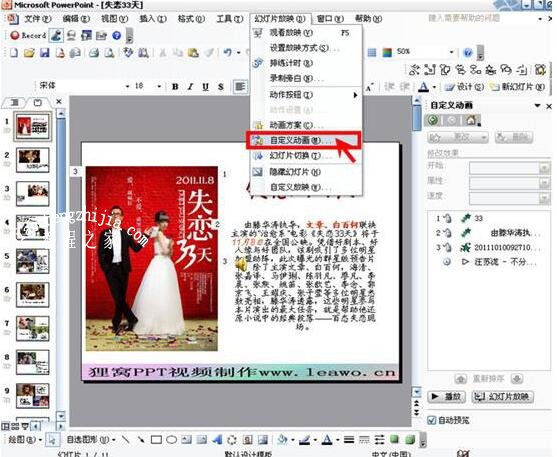557x457 pixels.
Task: Click the Open folder icon
Action: pyautogui.click(x=29, y=53)
